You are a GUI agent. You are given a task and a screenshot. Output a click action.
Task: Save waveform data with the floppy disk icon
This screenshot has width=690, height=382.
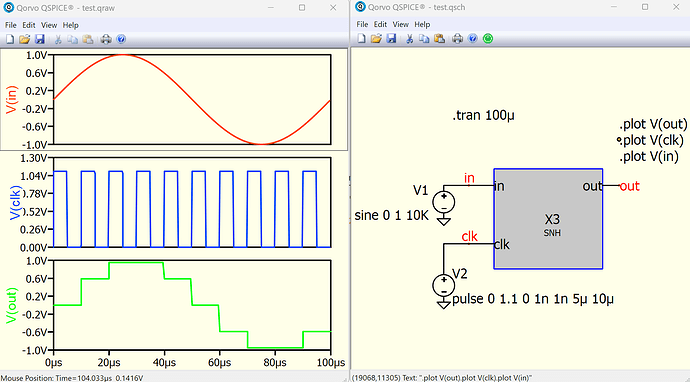click(40, 39)
